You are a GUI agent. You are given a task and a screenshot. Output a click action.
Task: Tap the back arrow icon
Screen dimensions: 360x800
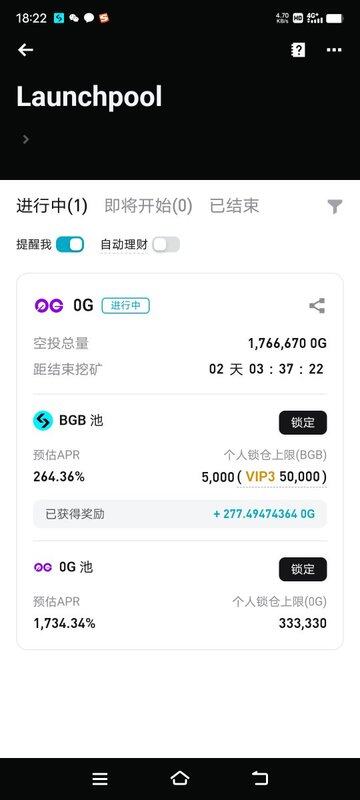[25, 49]
